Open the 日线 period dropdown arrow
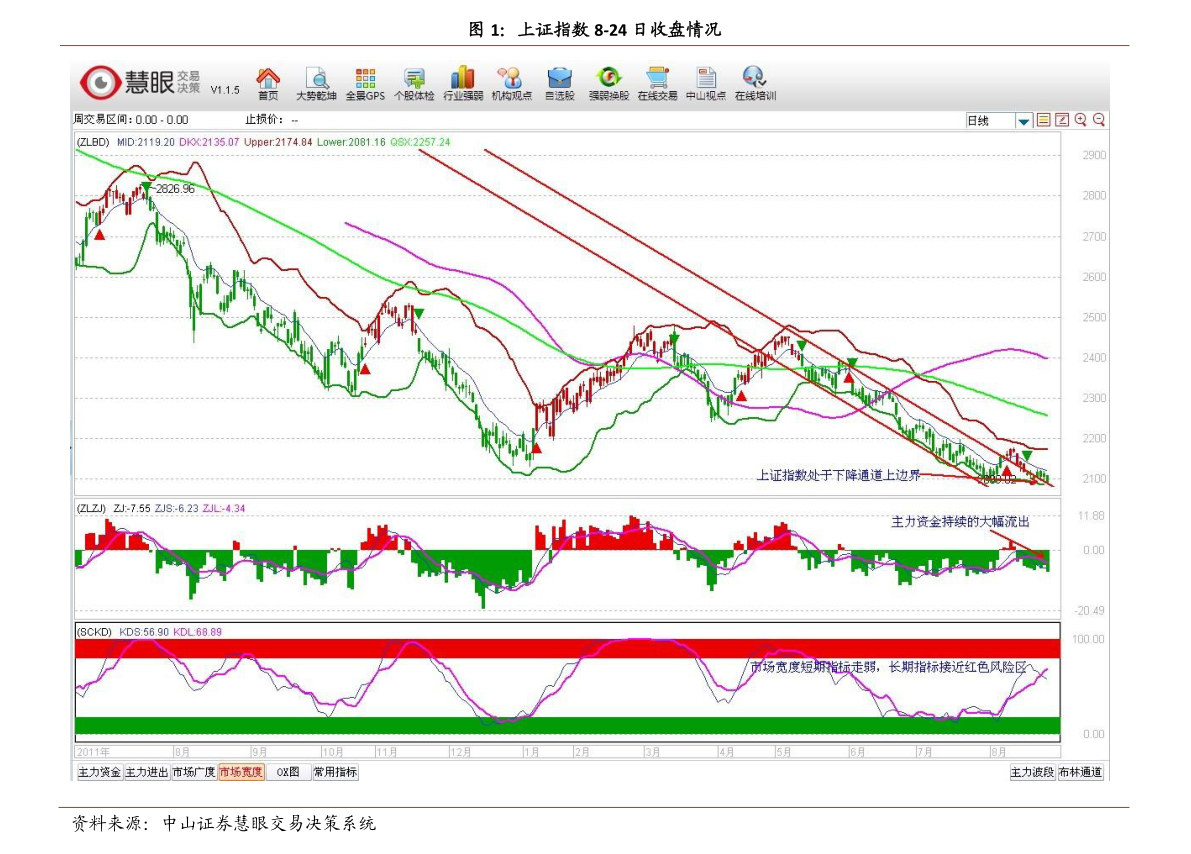1191x854 pixels. tap(1024, 121)
